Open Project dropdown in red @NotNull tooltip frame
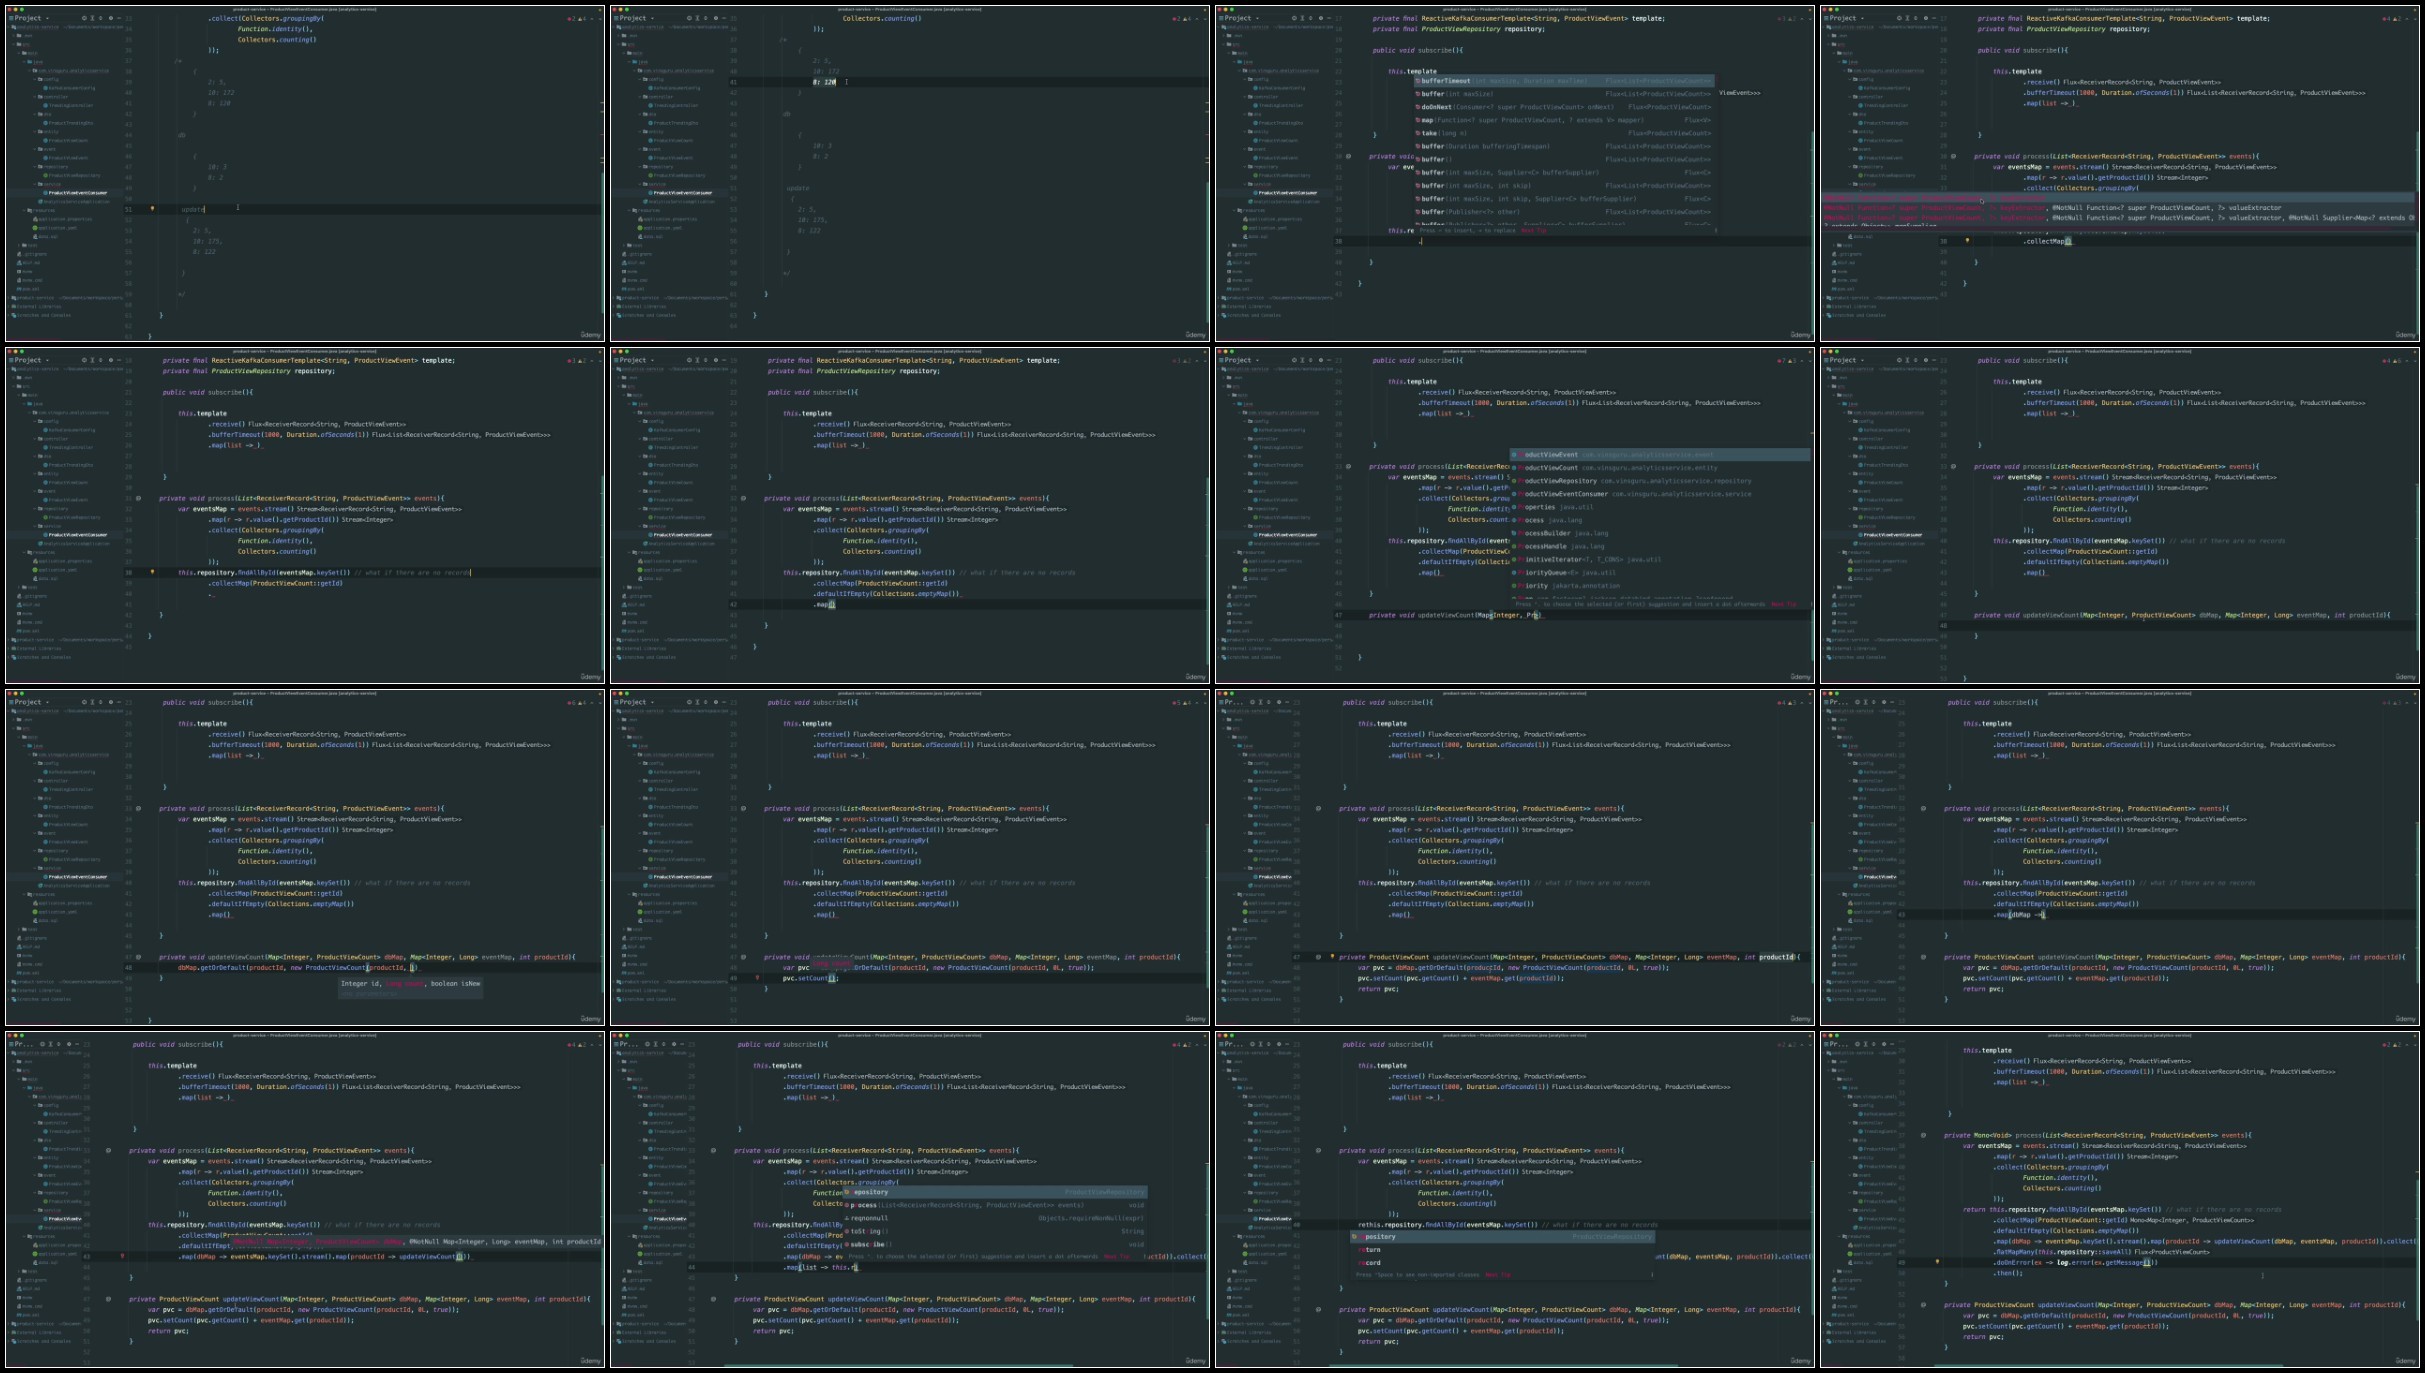Screen dimensions: 2425x1373 (x=1843, y=18)
